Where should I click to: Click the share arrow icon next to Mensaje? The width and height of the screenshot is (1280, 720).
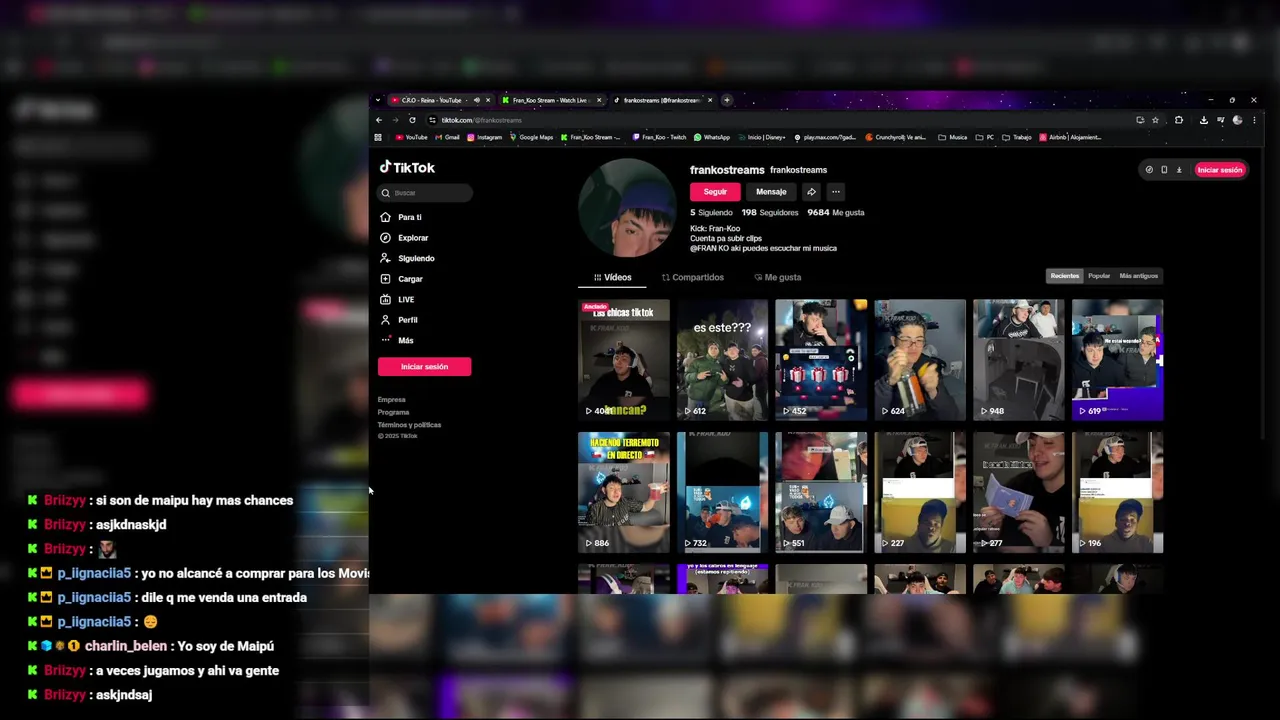pos(811,192)
